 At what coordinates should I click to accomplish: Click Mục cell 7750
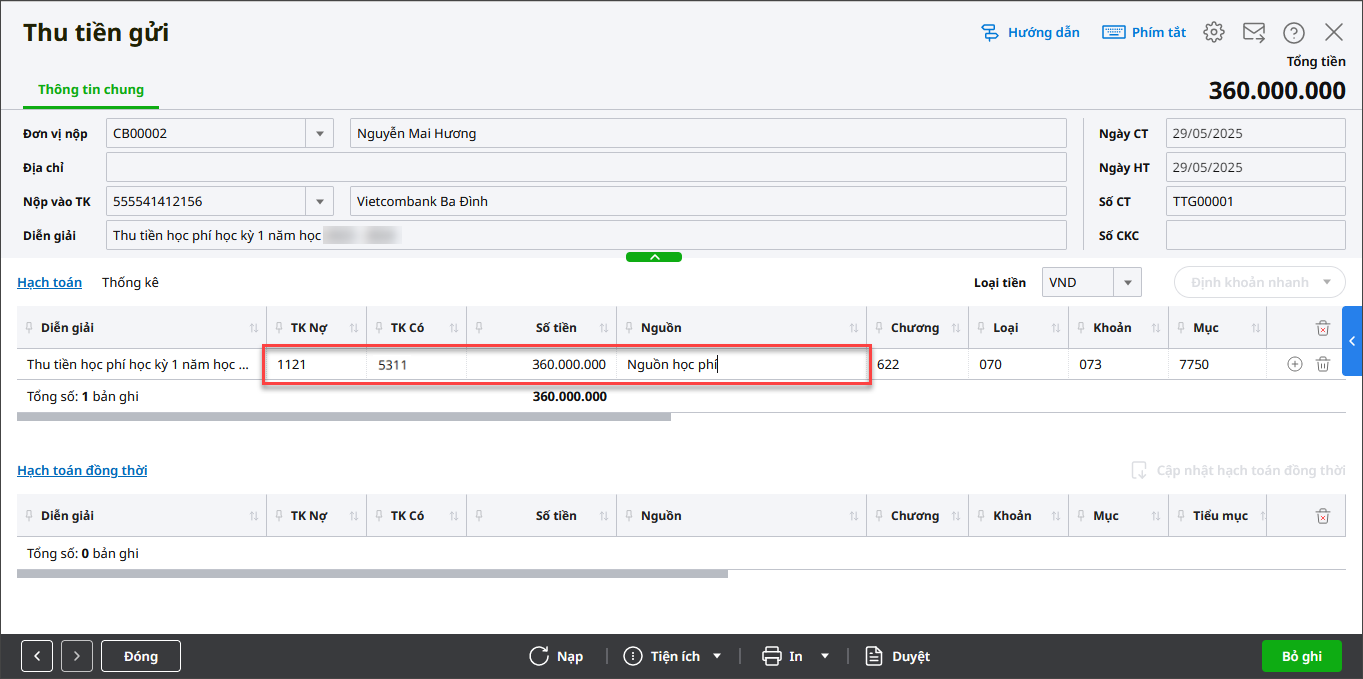pyautogui.click(x=1218, y=364)
